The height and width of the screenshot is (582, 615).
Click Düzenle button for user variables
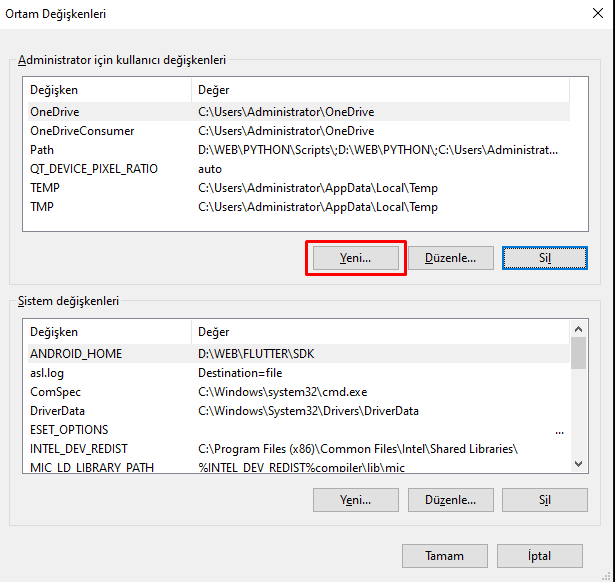coord(449,257)
